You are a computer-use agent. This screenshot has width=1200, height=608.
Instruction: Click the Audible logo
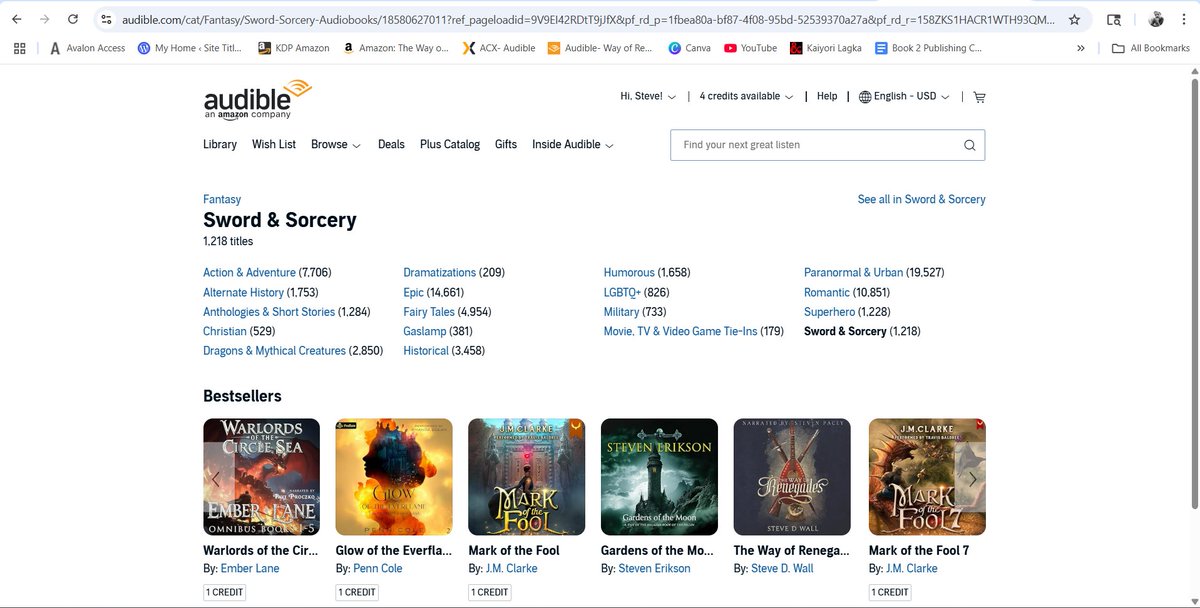coord(258,101)
